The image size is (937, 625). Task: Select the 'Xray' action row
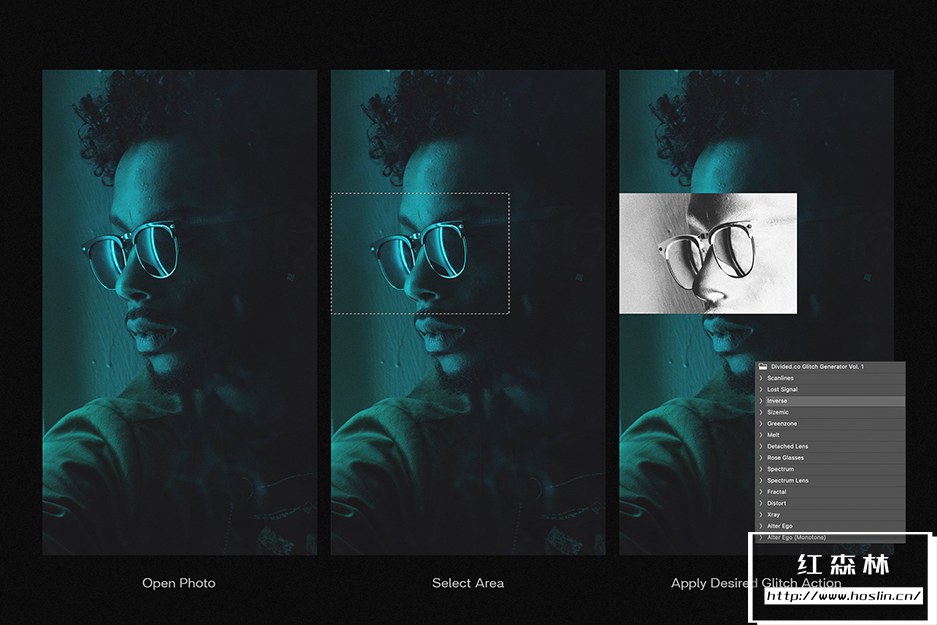[x=831, y=514]
